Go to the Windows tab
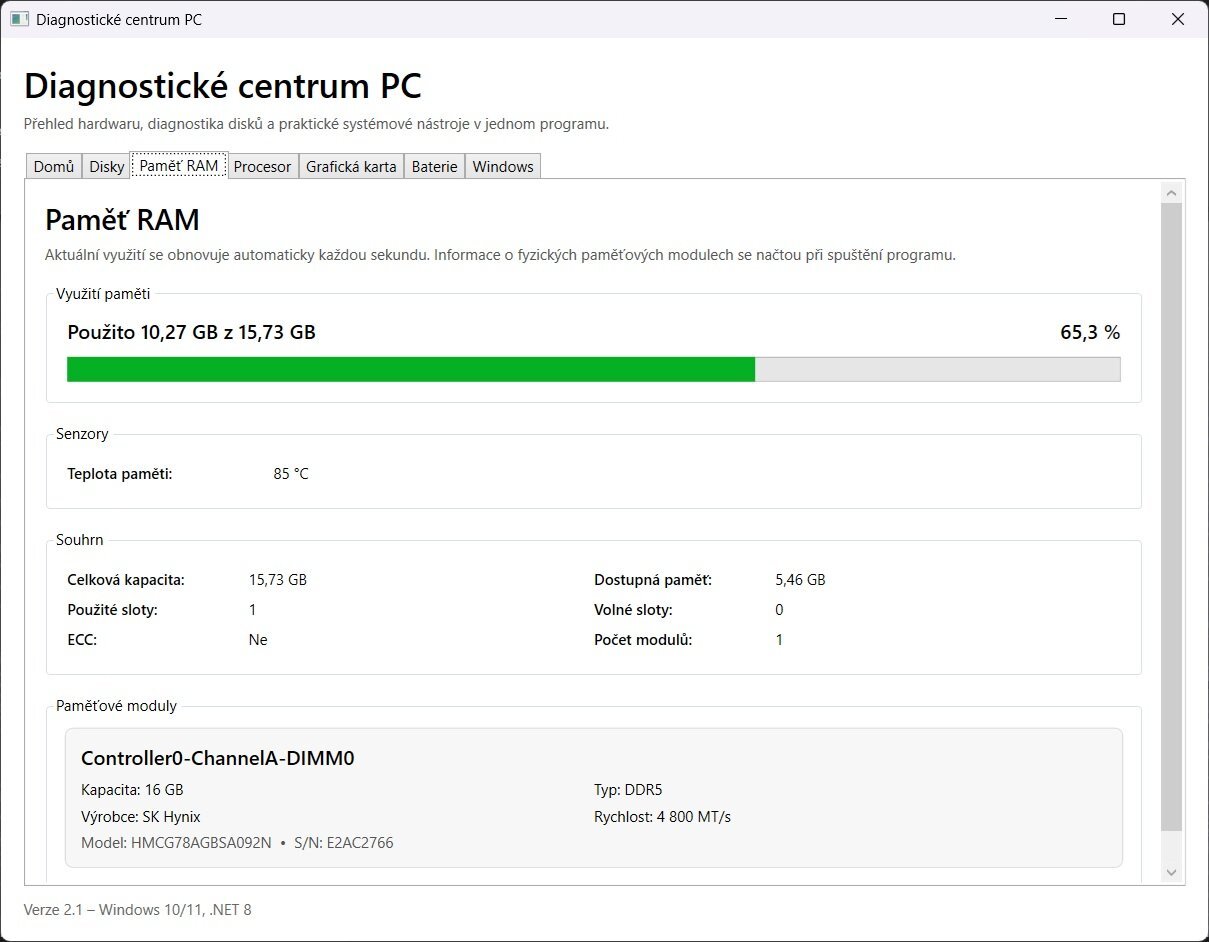1209x942 pixels. (503, 167)
